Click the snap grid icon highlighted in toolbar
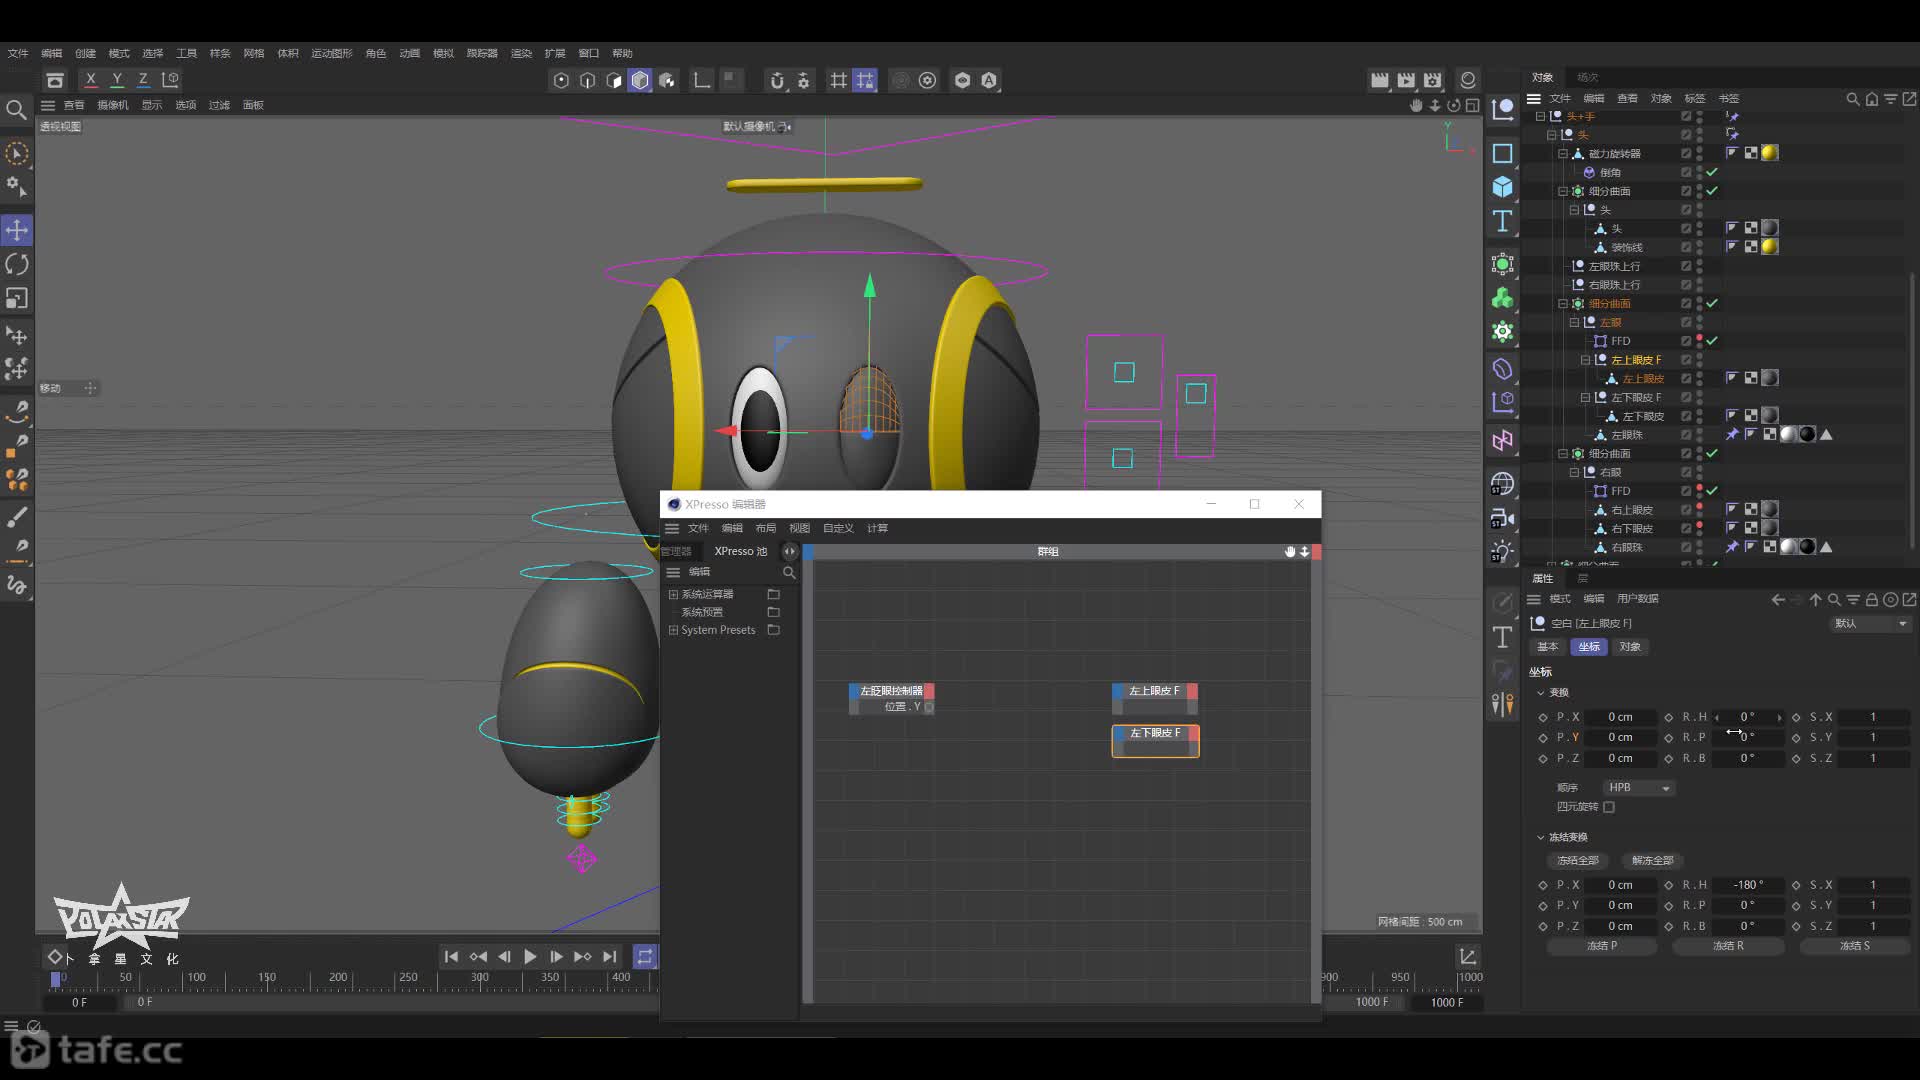Screen dimensions: 1920x1080 pos(865,80)
